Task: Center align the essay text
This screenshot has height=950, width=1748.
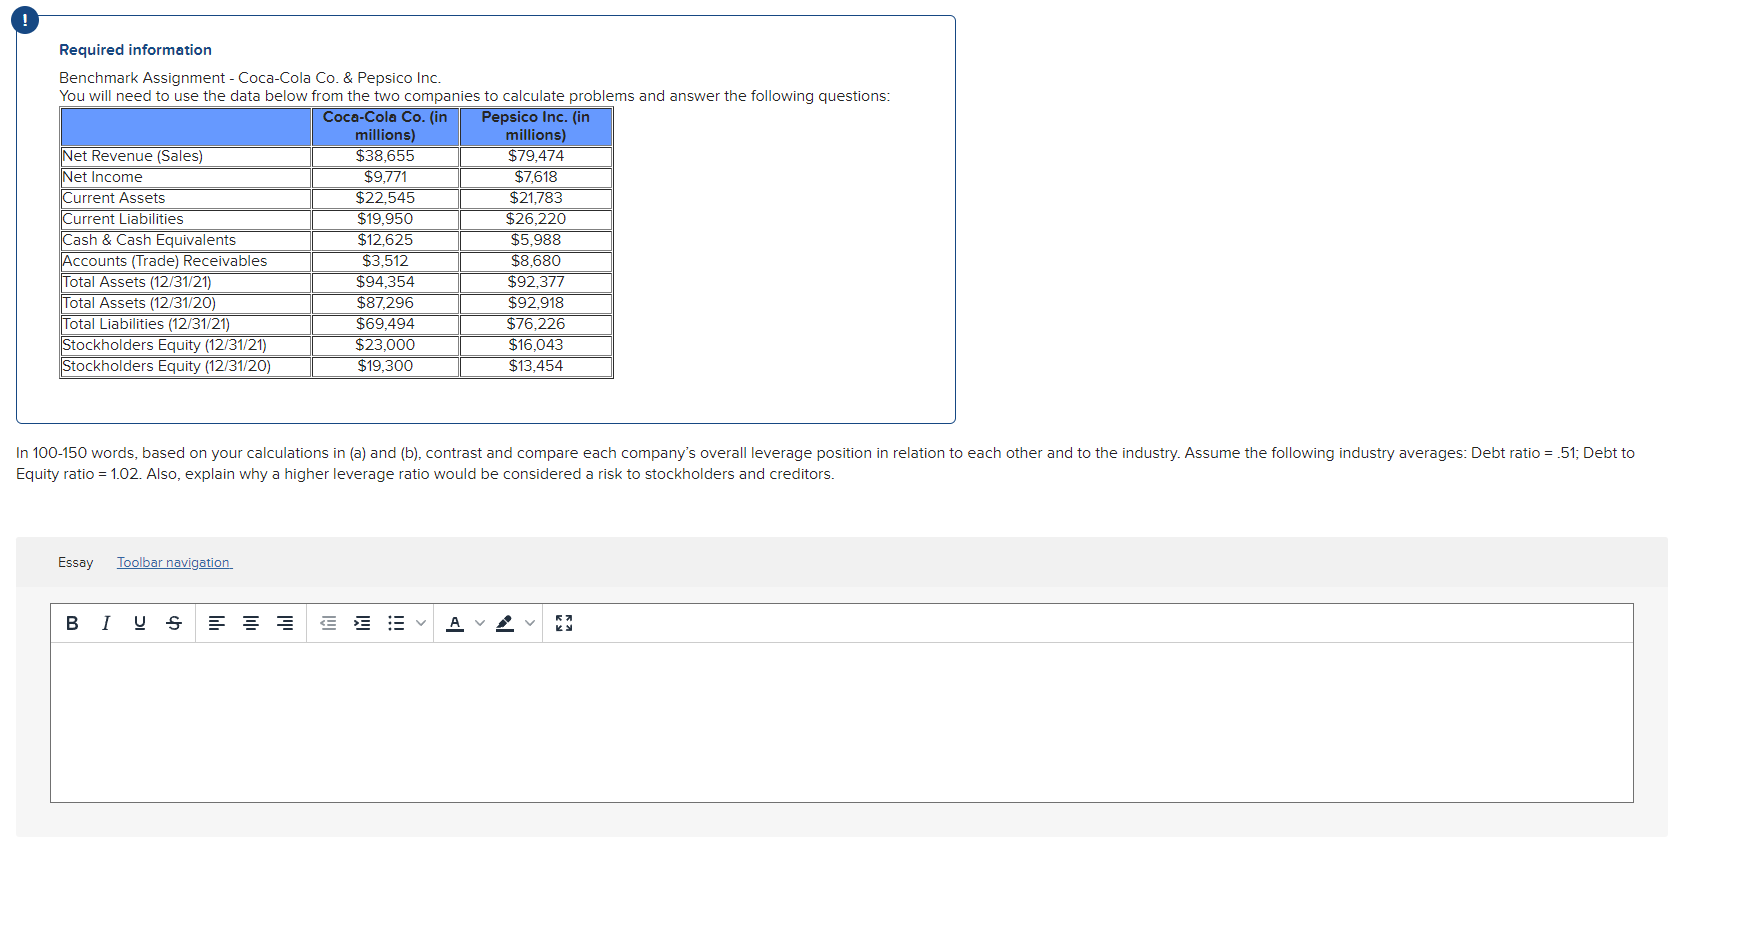Action: 250,623
